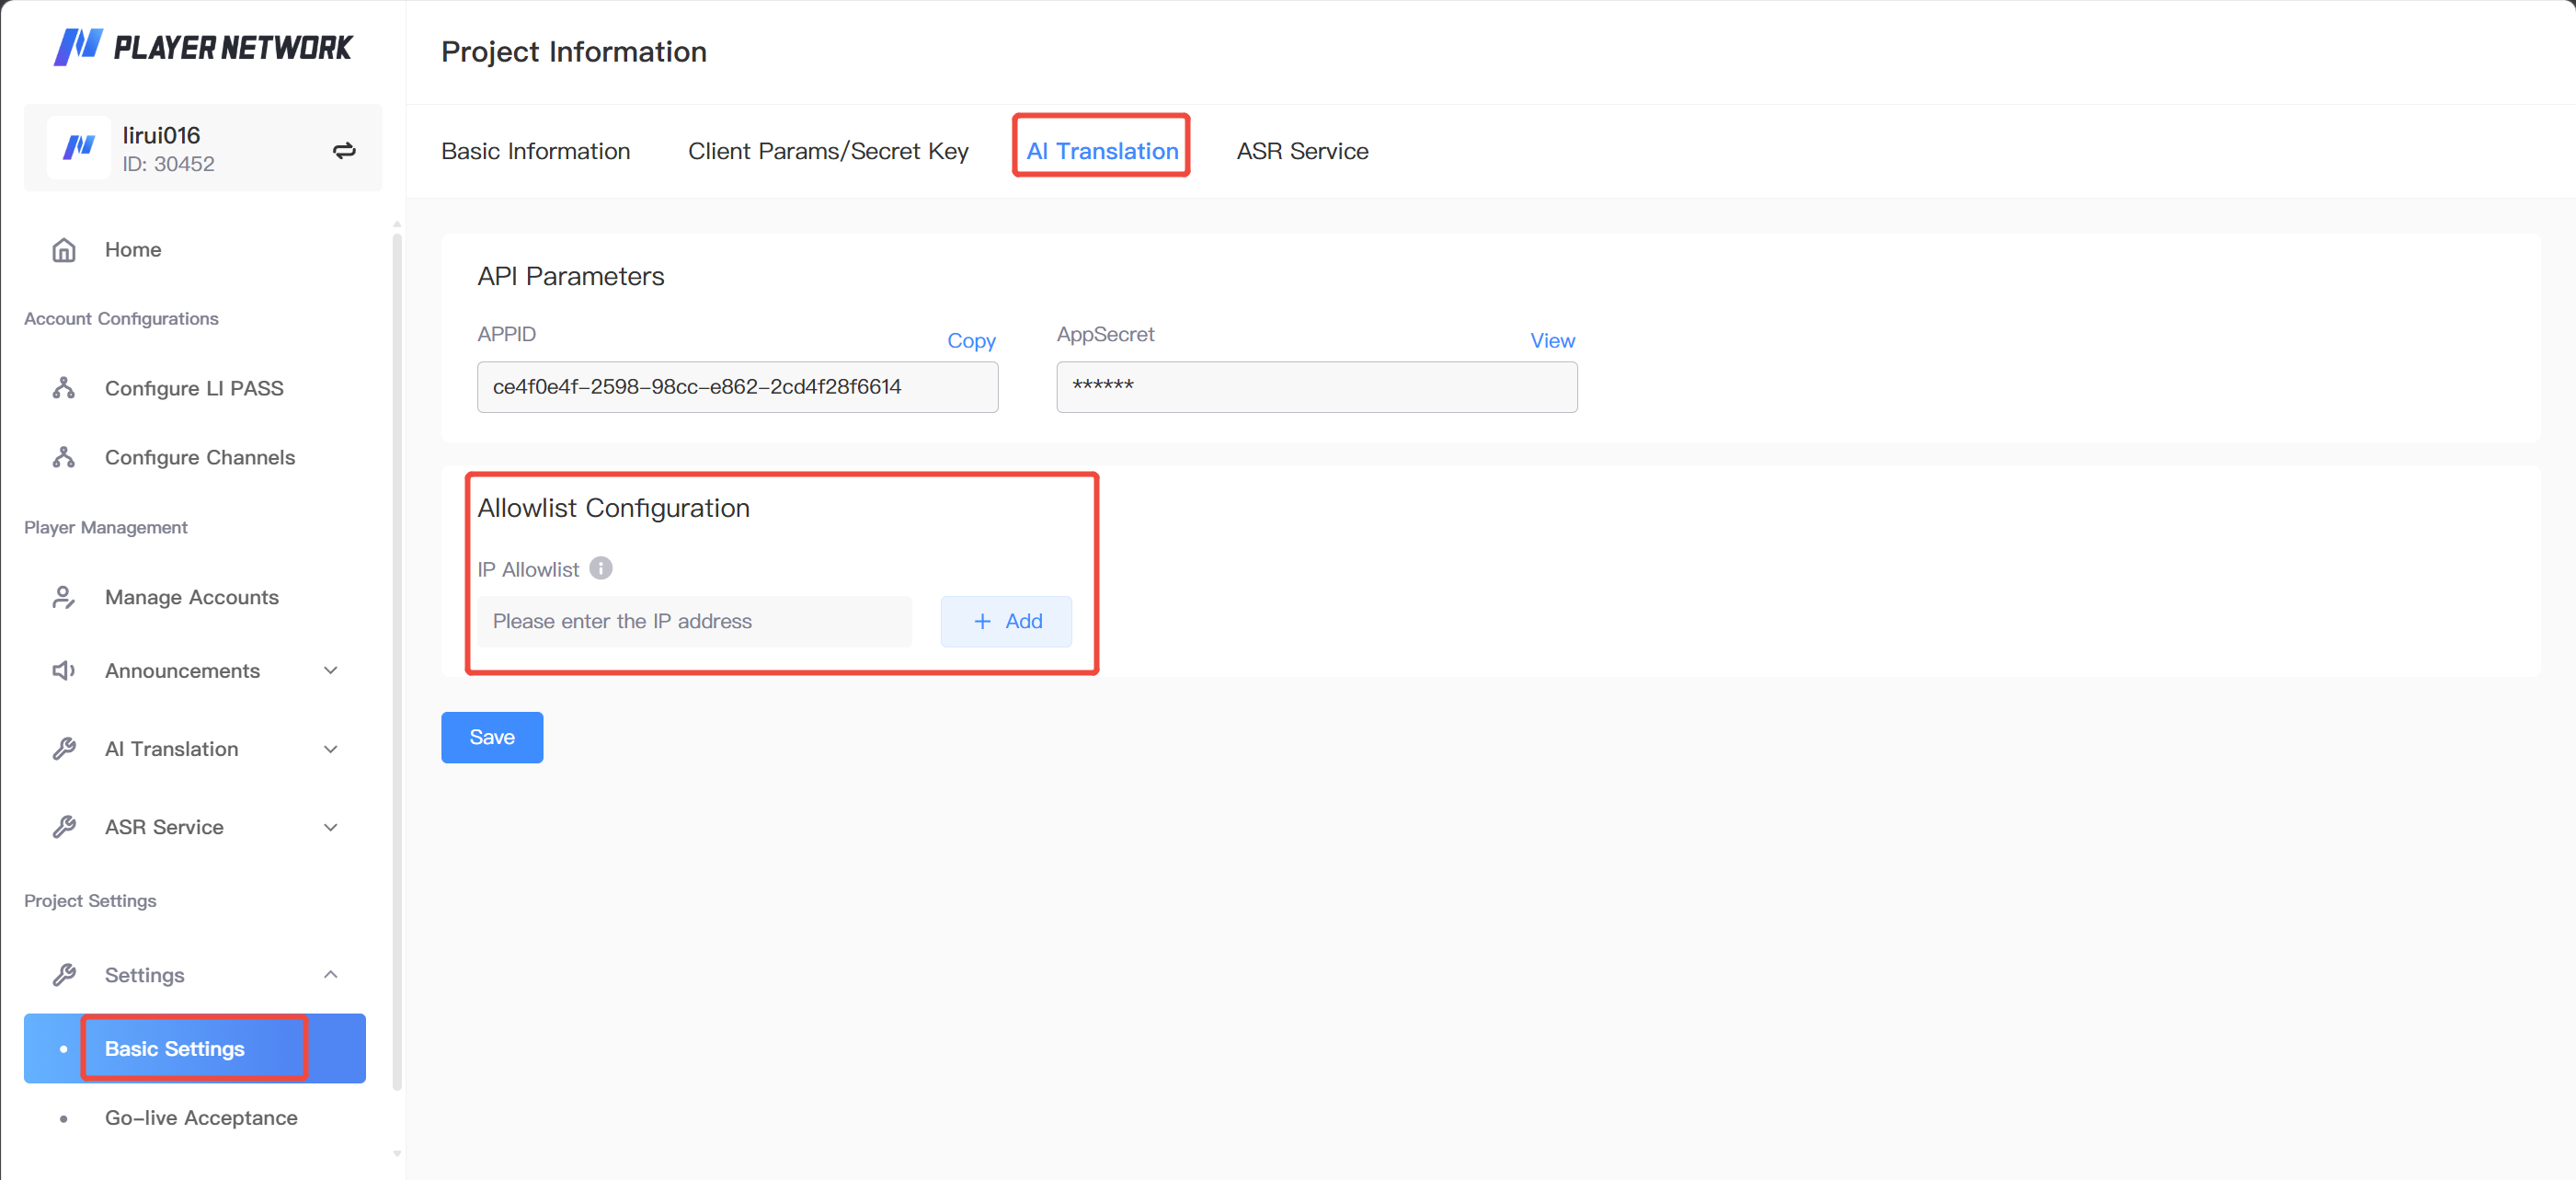Screen dimensions: 2576x1180
Task: Click the Player Management section label
Action: coord(106,527)
